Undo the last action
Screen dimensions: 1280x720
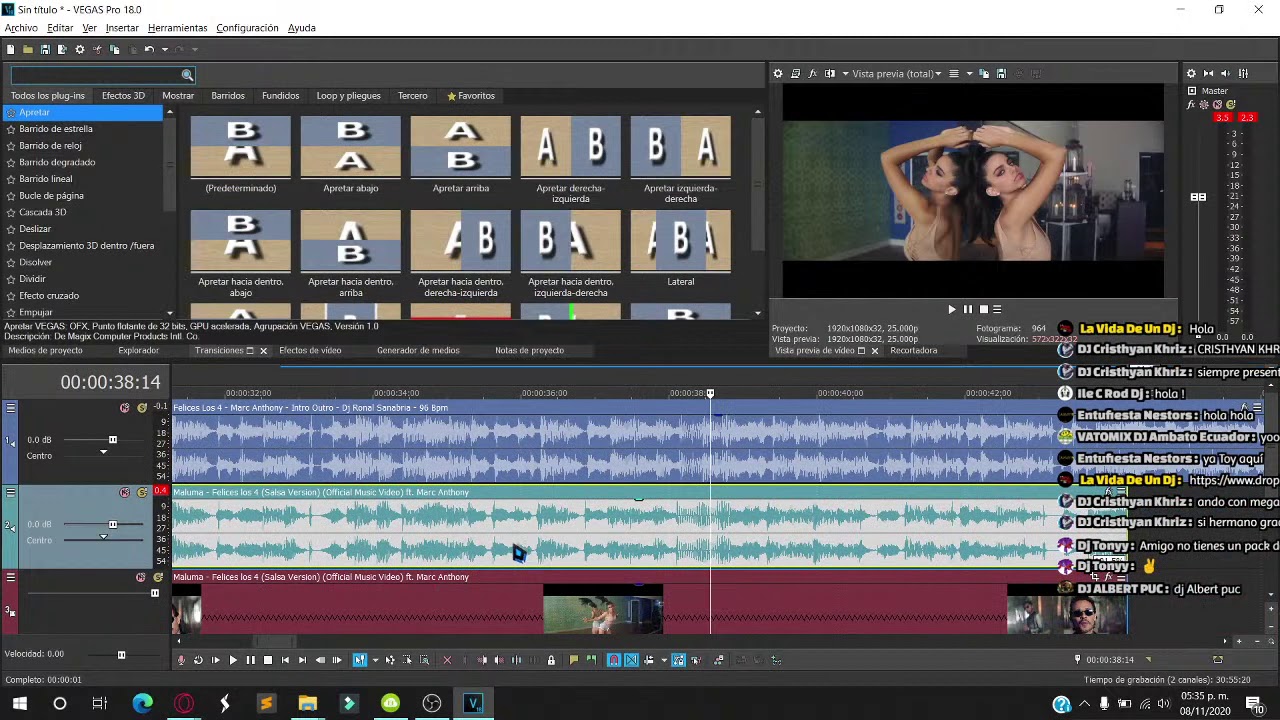148,49
